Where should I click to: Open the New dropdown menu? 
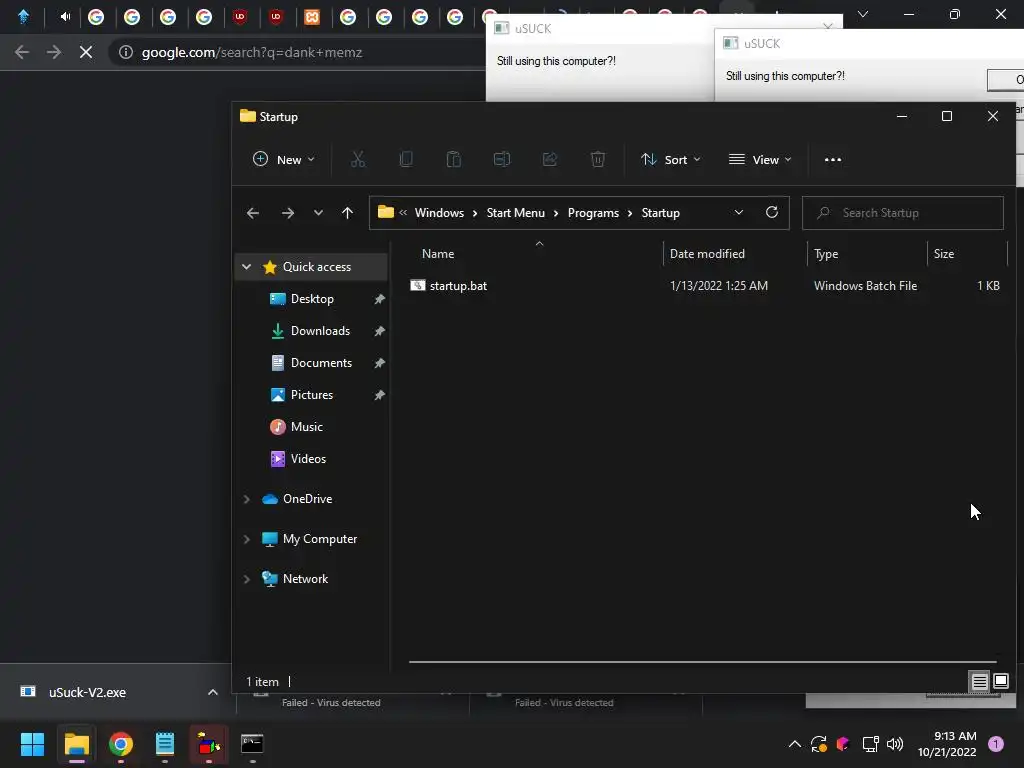[283, 160]
